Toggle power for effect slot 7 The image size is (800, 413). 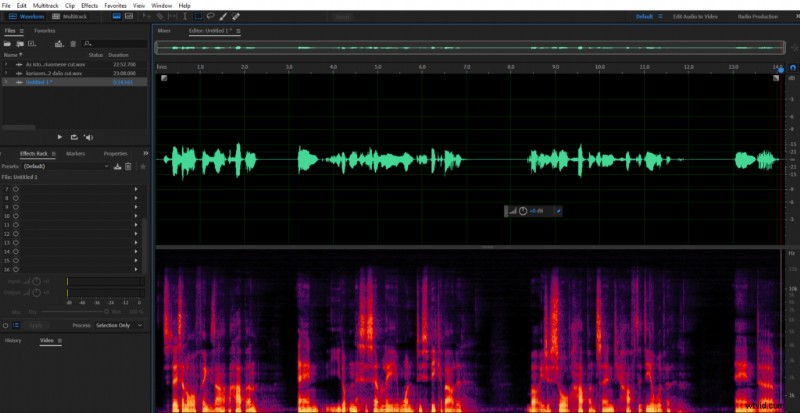coord(16,189)
